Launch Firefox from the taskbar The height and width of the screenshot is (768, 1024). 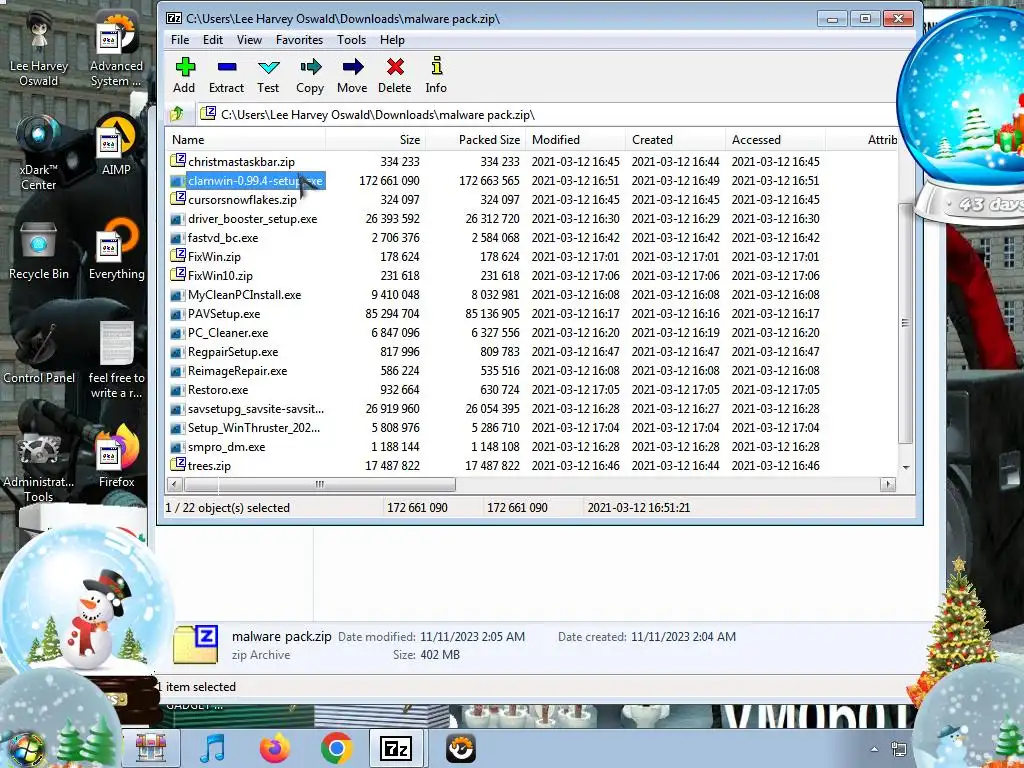point(274,748)
